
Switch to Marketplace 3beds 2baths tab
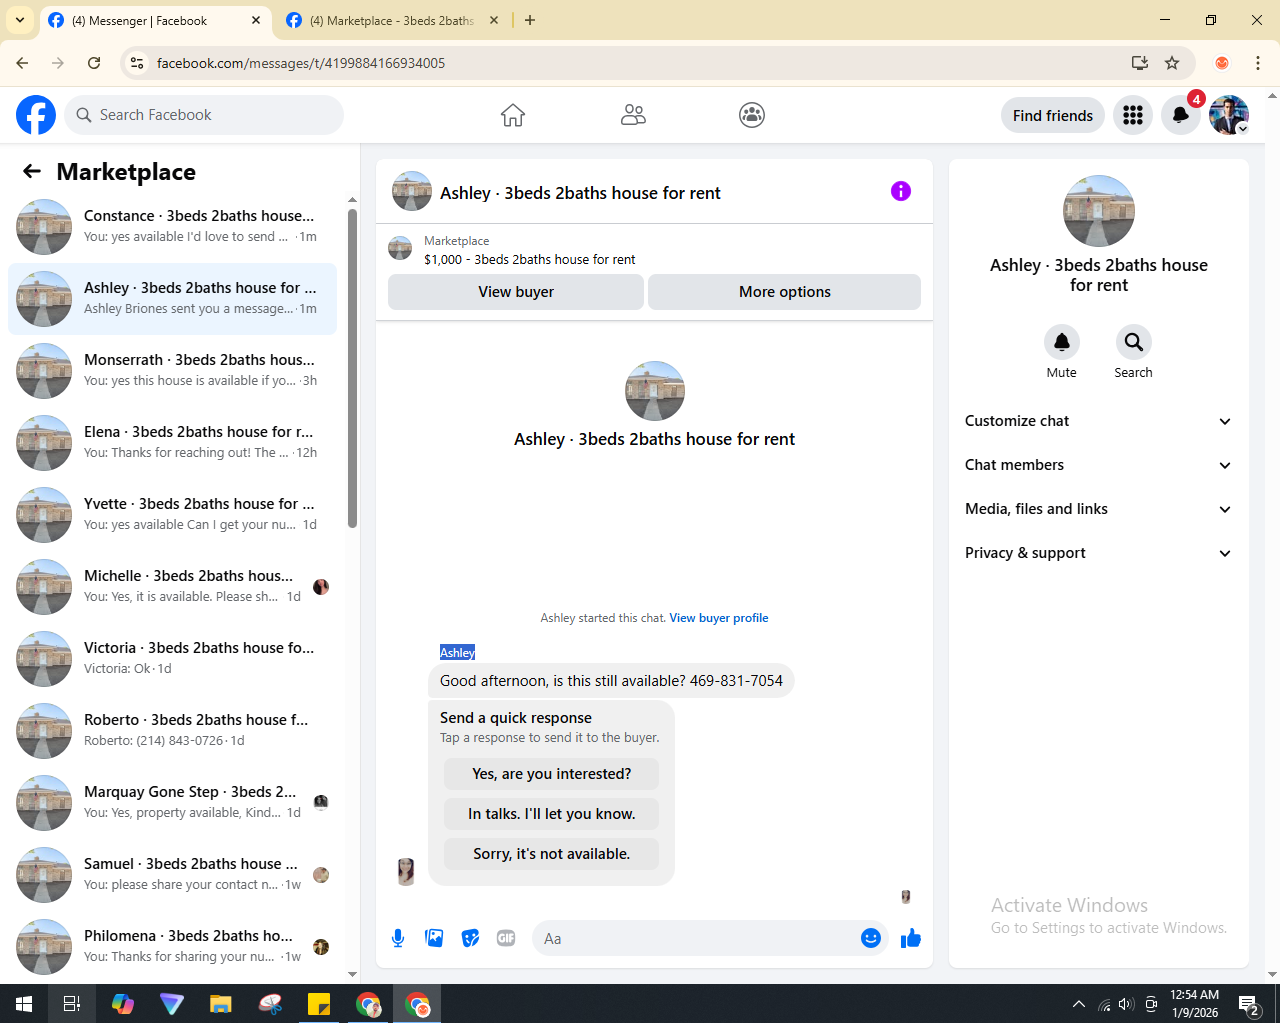pos(392,20)
